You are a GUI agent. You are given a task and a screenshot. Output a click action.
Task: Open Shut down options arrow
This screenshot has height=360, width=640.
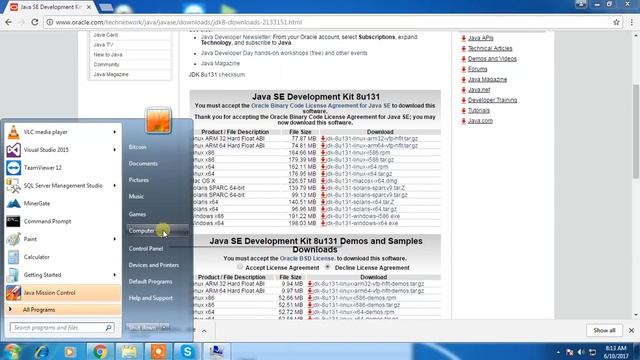coord(164,327)
